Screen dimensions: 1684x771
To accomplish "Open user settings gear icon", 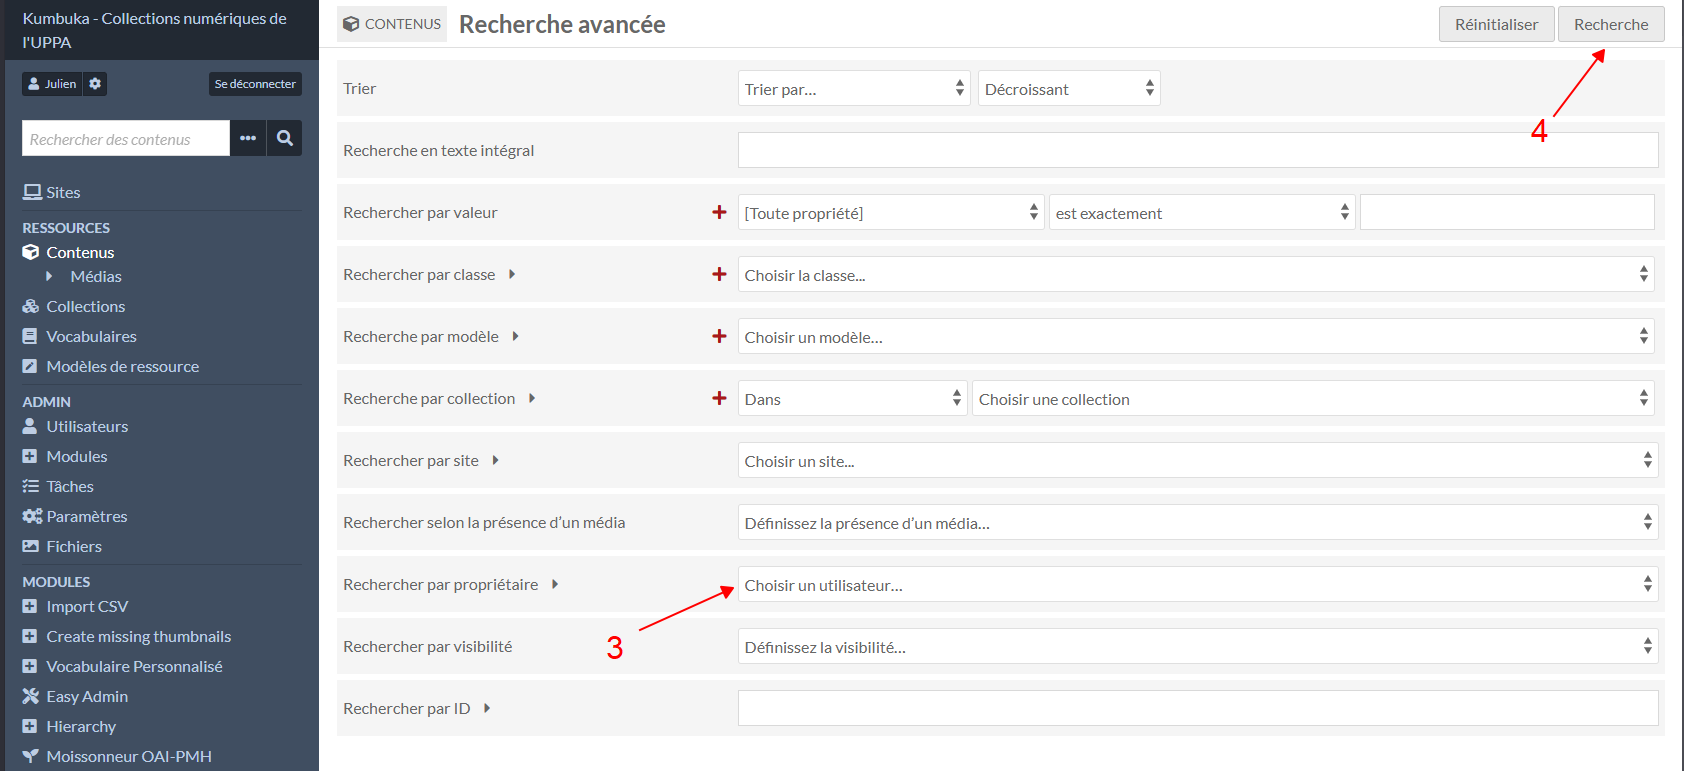I will [95, 84].
